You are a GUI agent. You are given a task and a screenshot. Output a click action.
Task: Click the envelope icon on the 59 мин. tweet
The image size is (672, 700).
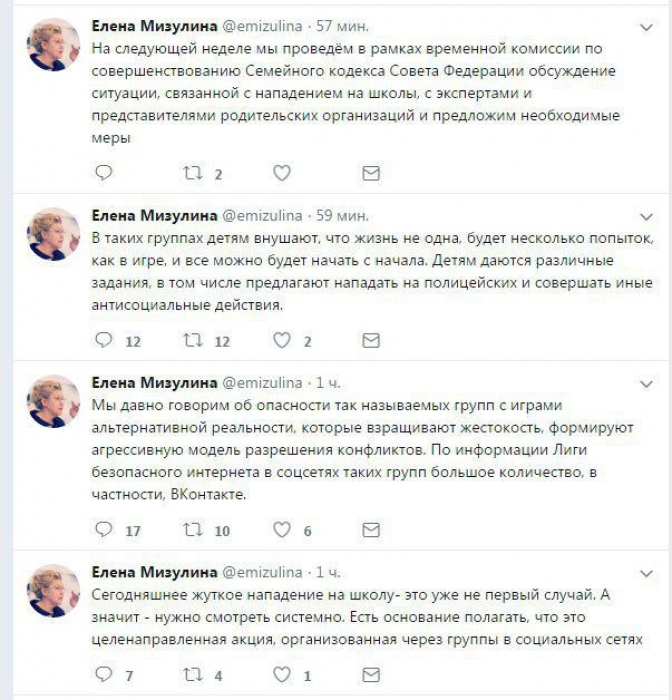pyautogui.click(x=371, y=341)
